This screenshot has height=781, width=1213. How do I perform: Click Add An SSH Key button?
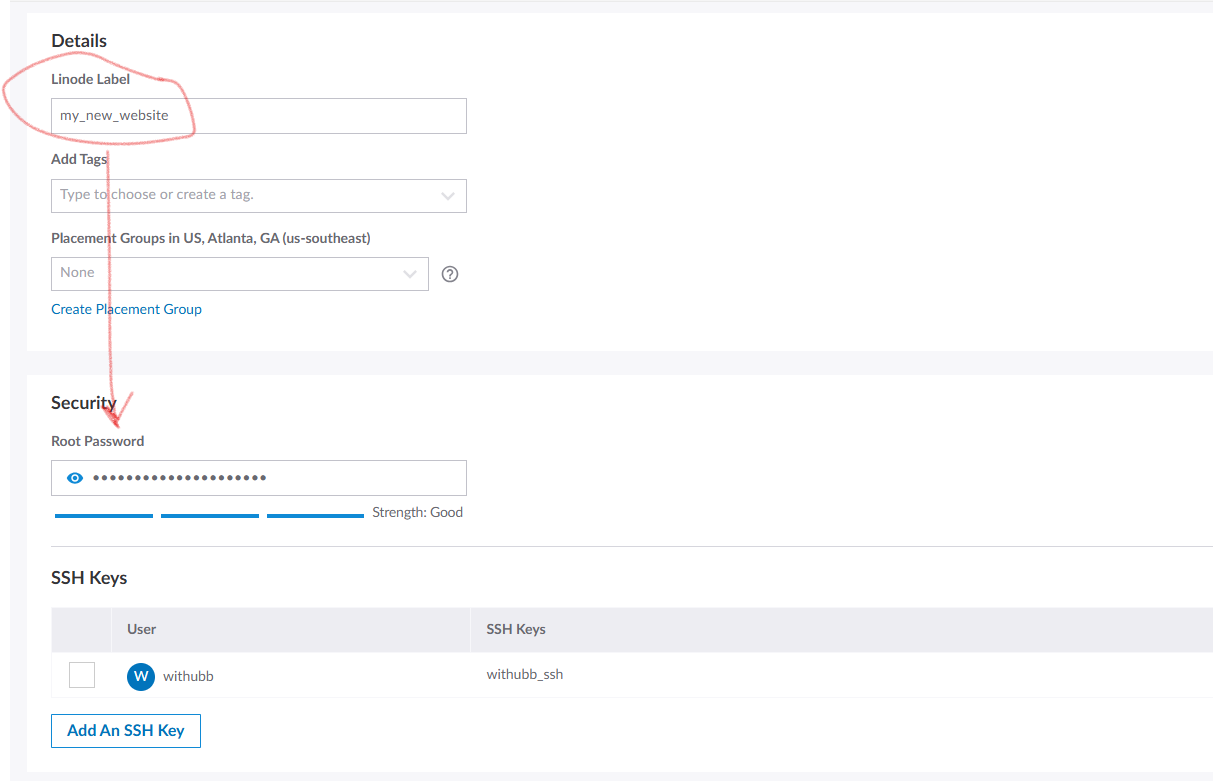[126, 731]
